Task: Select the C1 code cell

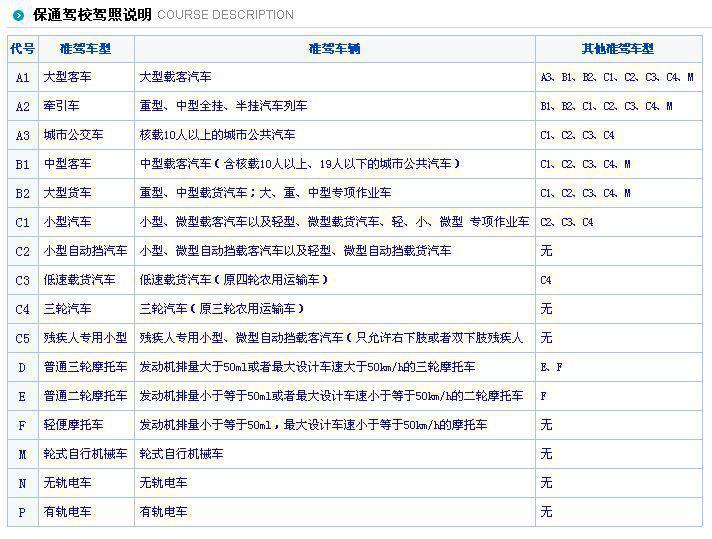Action: coord(23,223)
